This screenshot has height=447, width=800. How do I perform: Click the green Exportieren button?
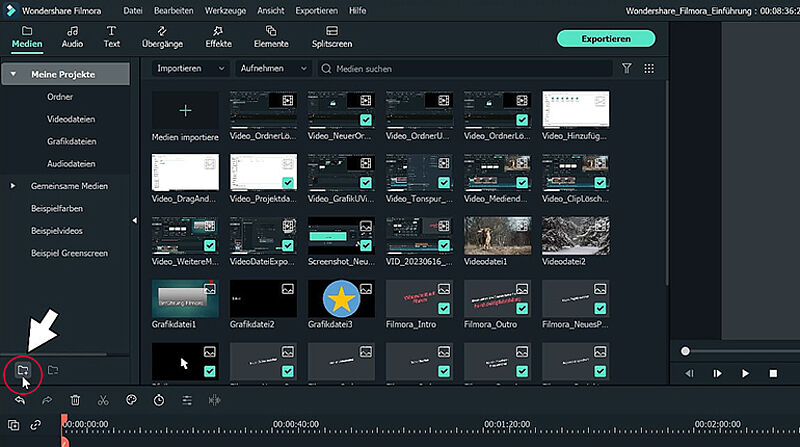pyautogui.click(x=606, y=39)
